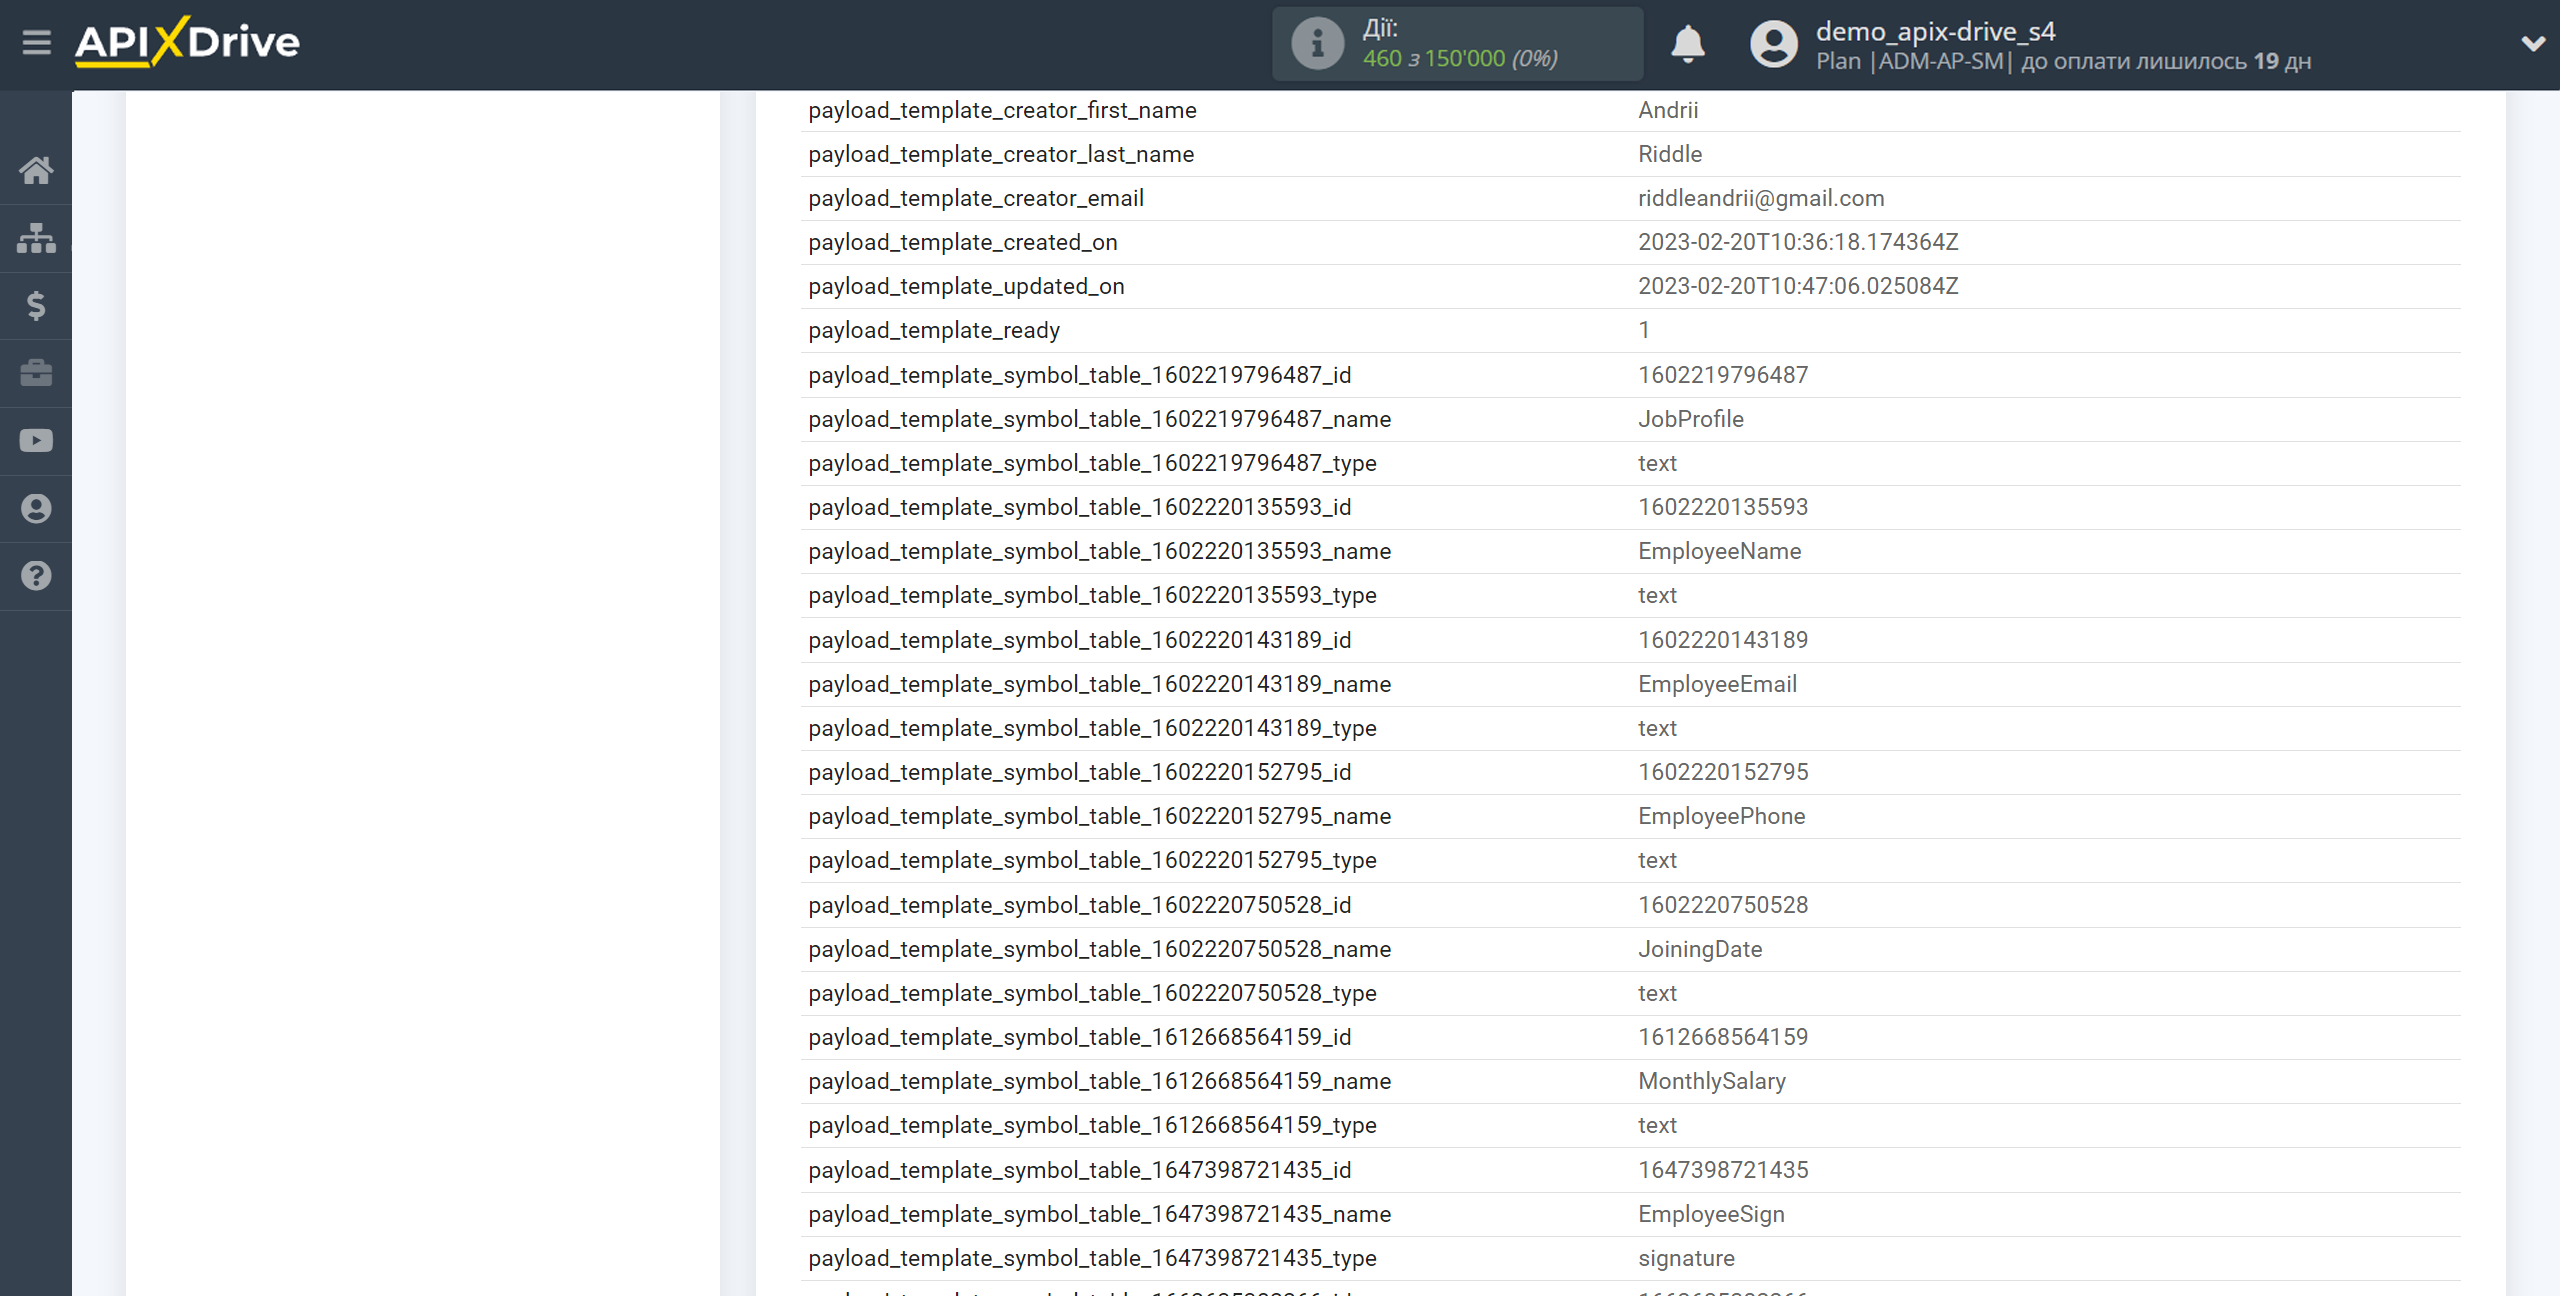Open YouTube video tutorials icon
This screenshot has height=1296, width=2560.
(x=36, y=441)
